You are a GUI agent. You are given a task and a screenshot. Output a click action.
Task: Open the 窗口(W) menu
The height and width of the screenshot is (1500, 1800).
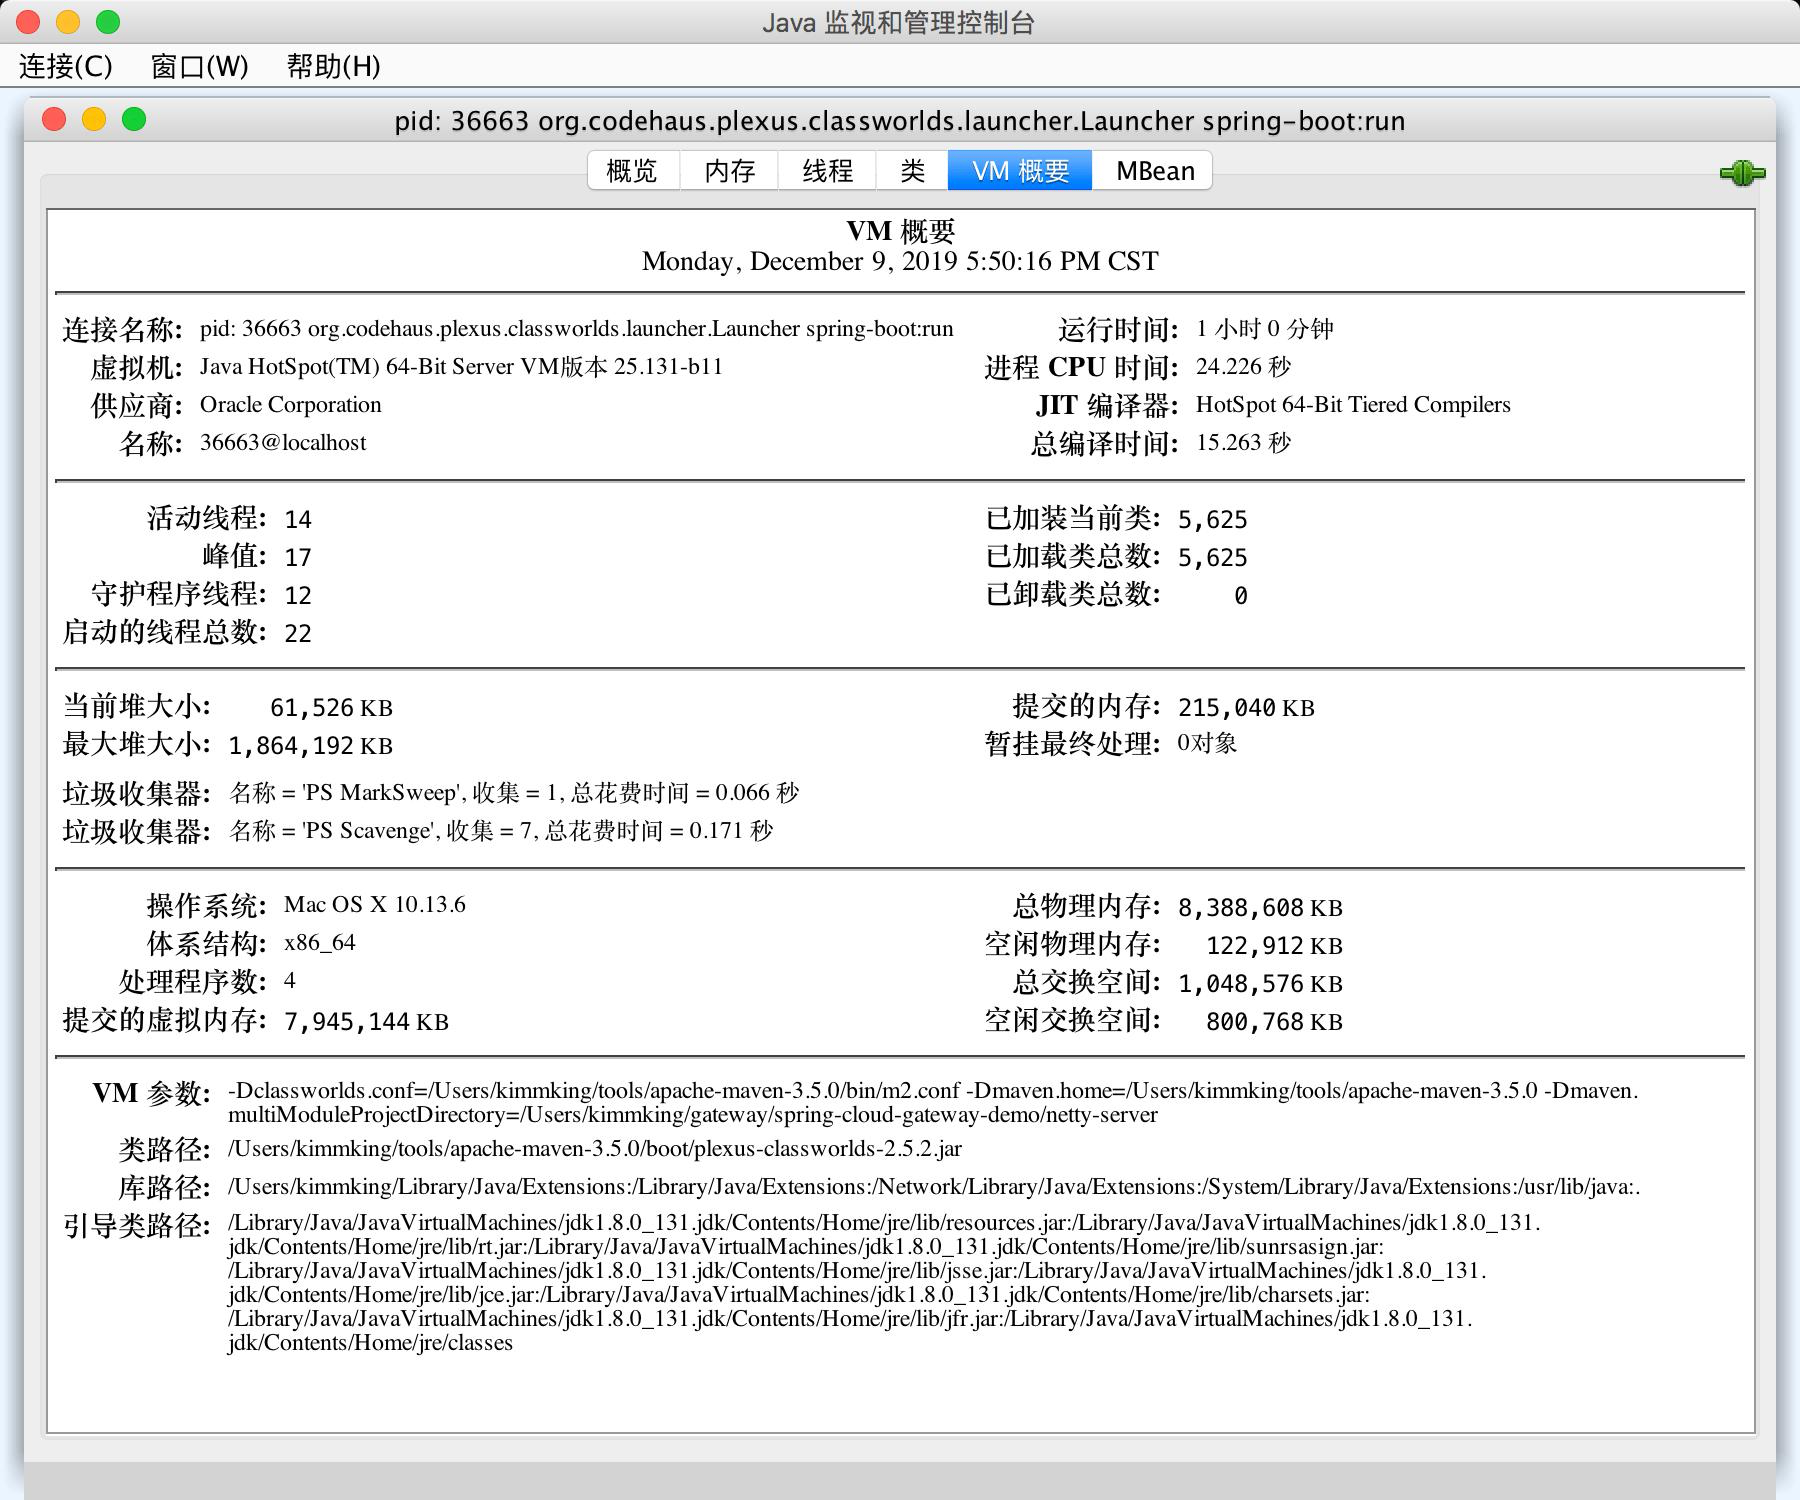click(x=197, y=66)
